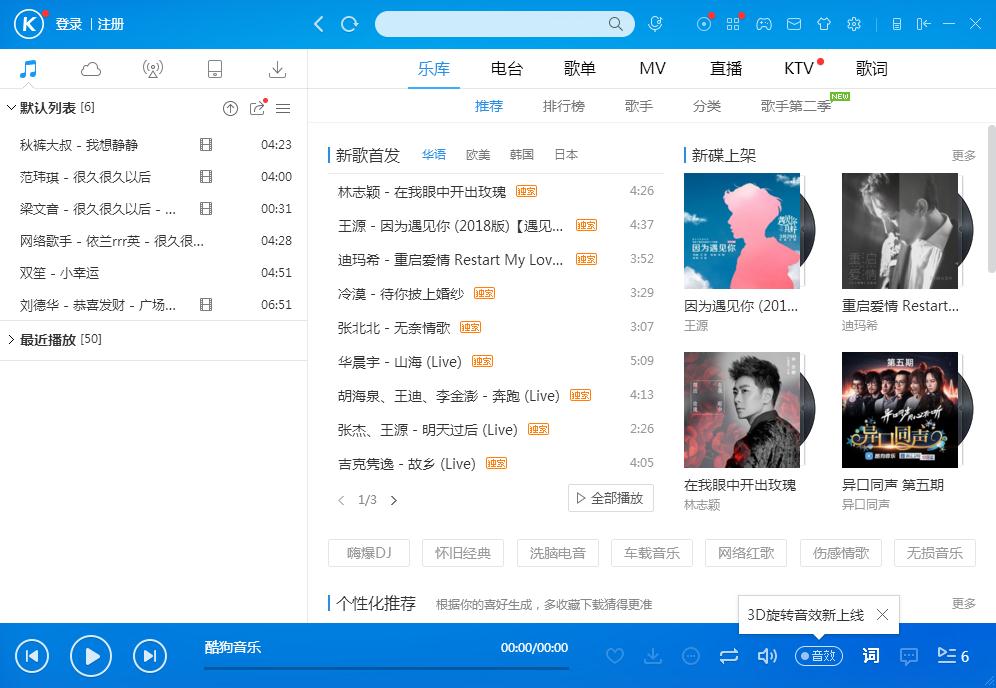The width and height of the screenshot is (996, 688).
Task: Open the 歌手 sub-tab
Action: (638, 106)
